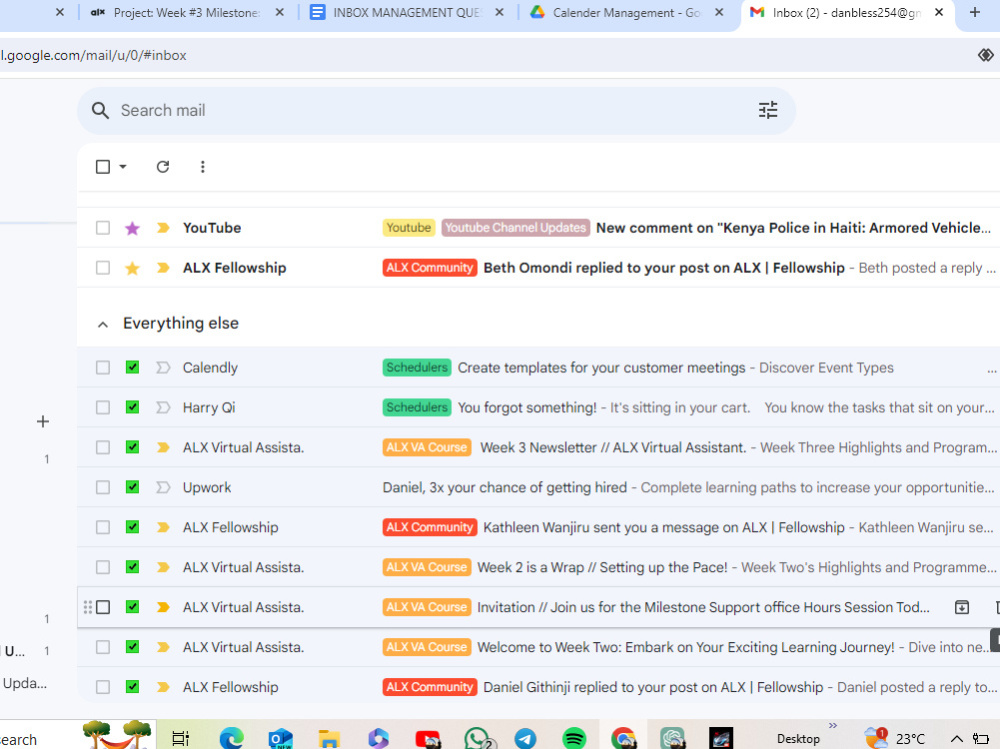The image size is (1000, 749).
Task: Refresh the inbox with the reload icon
Action: tap(163, 167)
